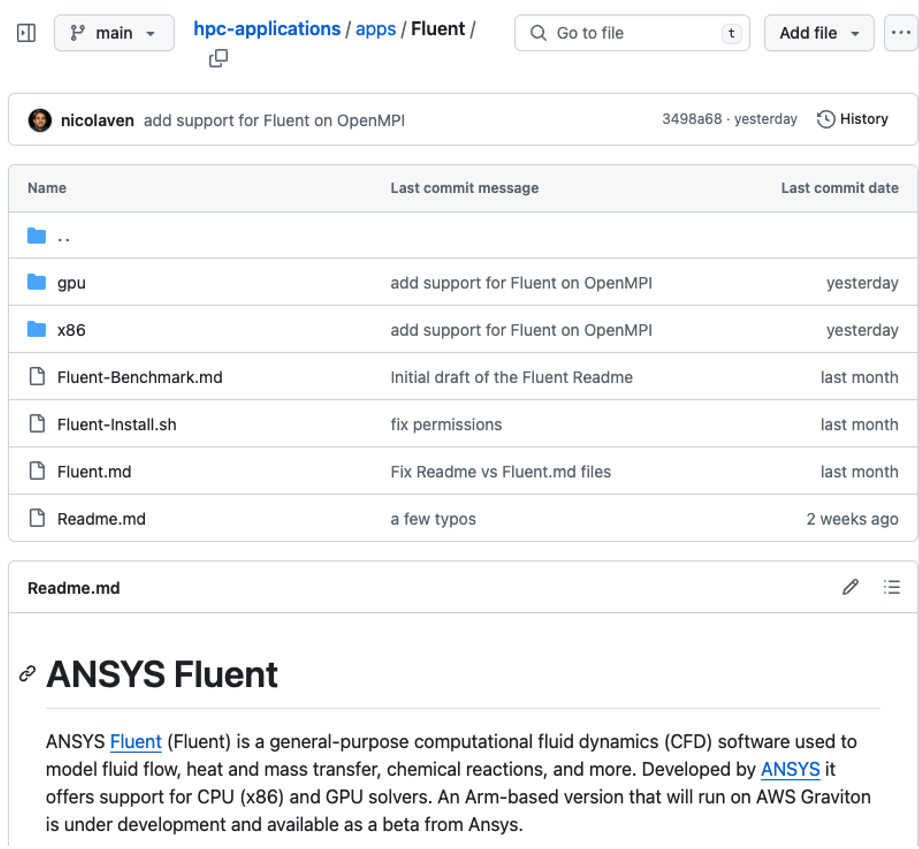Open the branch selector showing main
Viewport: 919px width, 849px height.
pos(113,32)
